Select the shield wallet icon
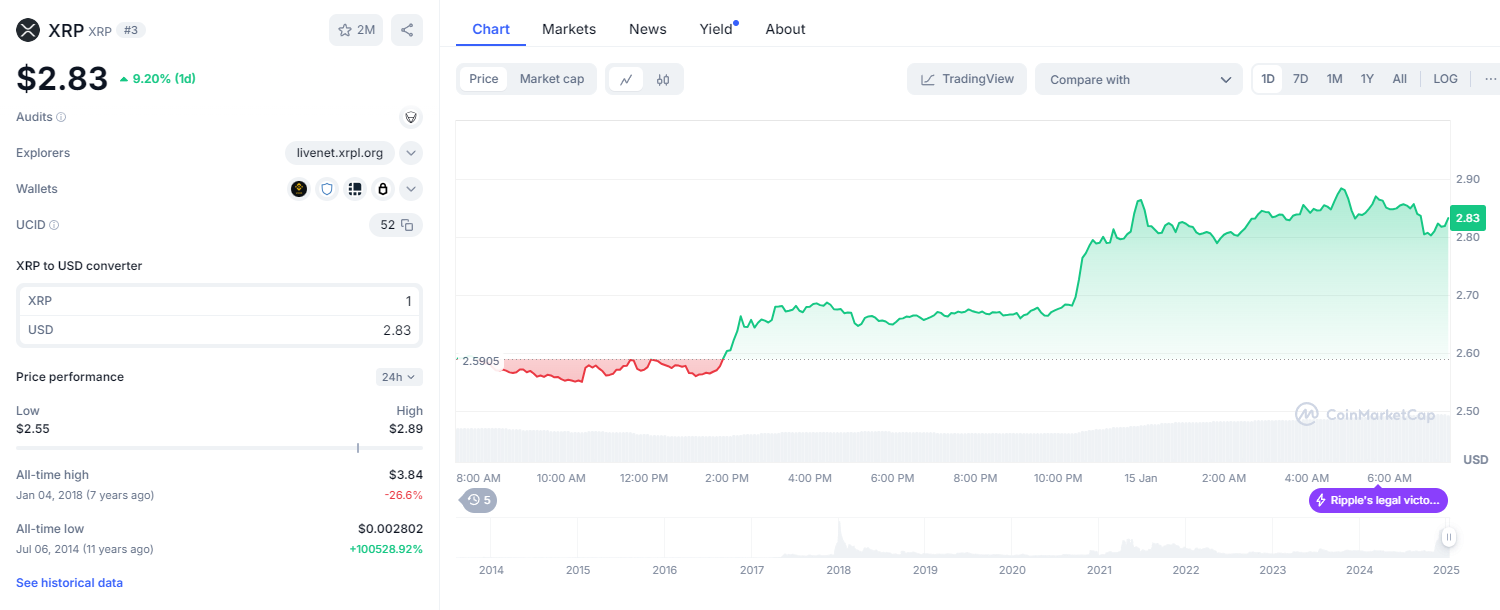 click(x=327, y=189)
